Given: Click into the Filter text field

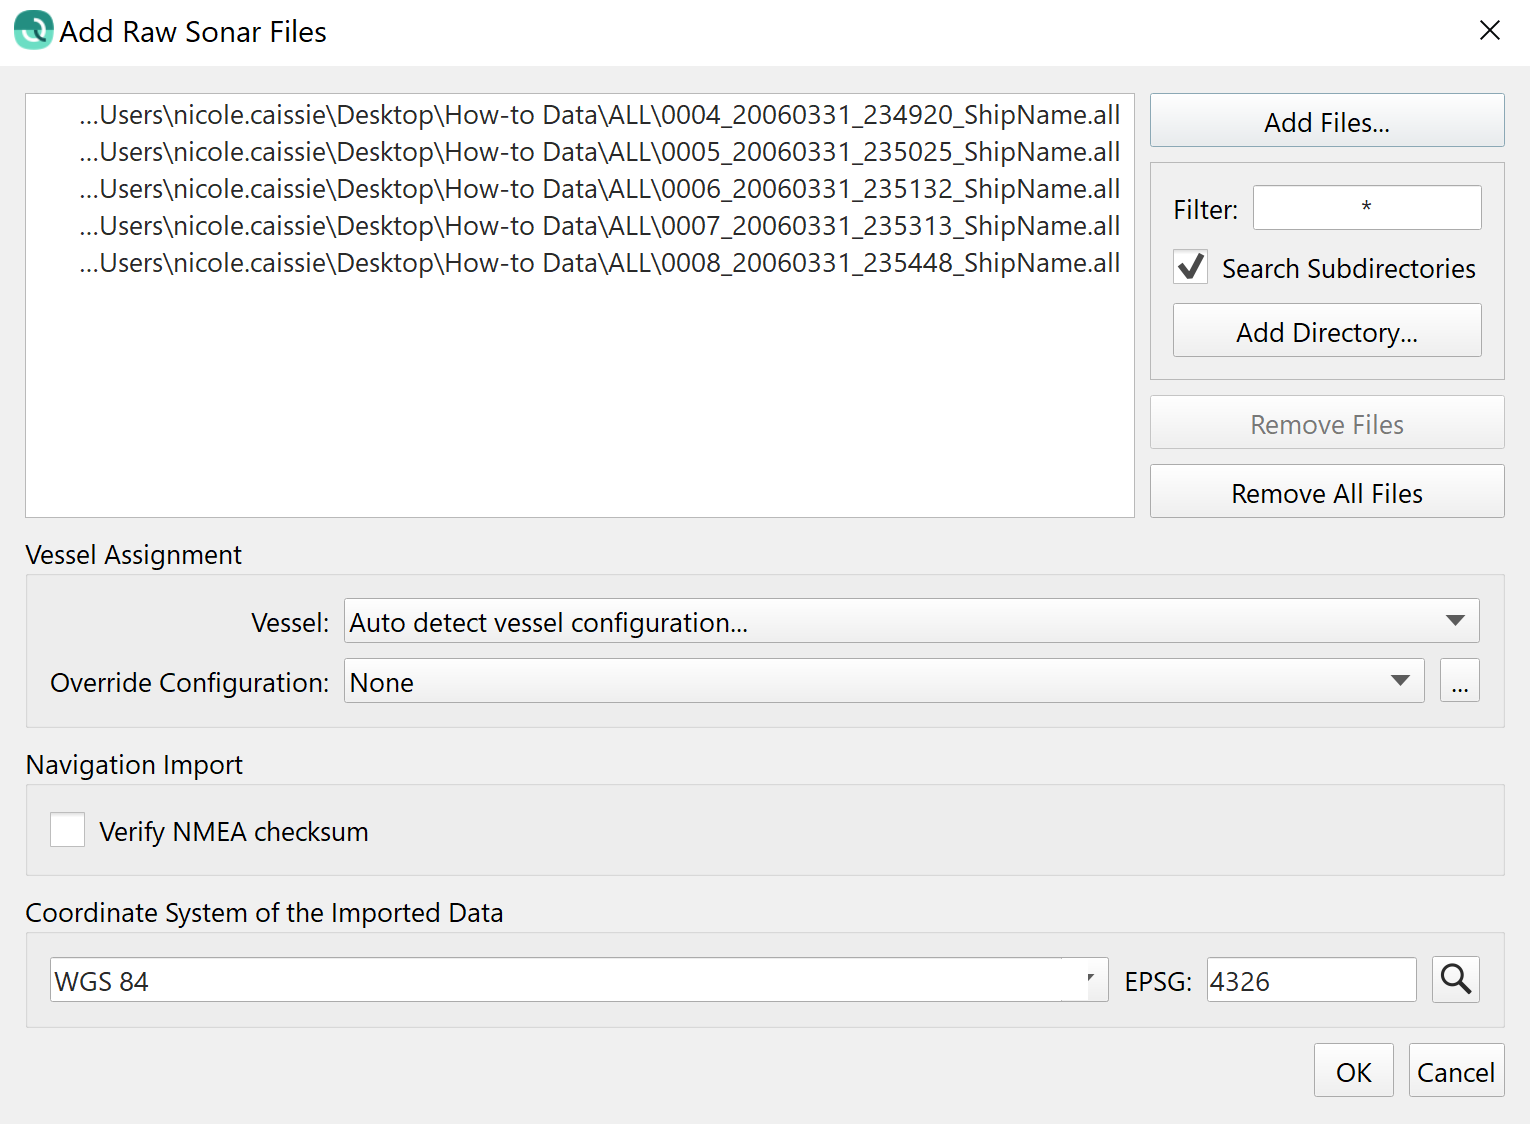Looking at the screenshot, I should [1366, 208].
